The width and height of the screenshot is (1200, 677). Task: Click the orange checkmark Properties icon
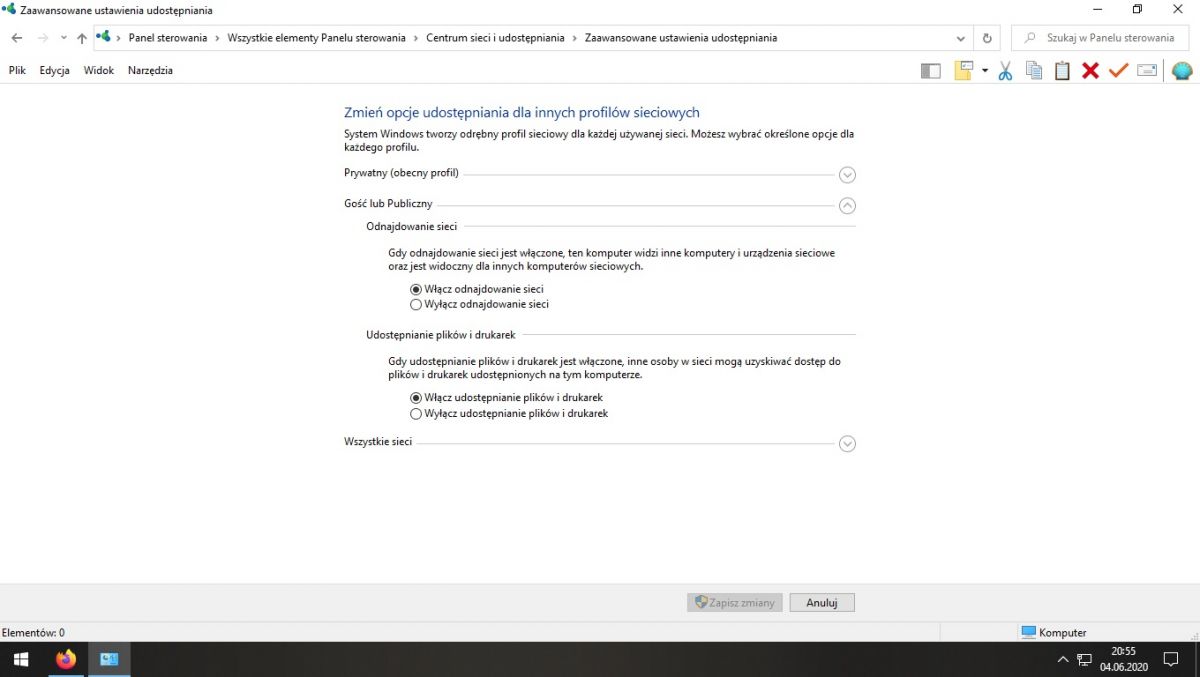click(x=1118, y=71)
